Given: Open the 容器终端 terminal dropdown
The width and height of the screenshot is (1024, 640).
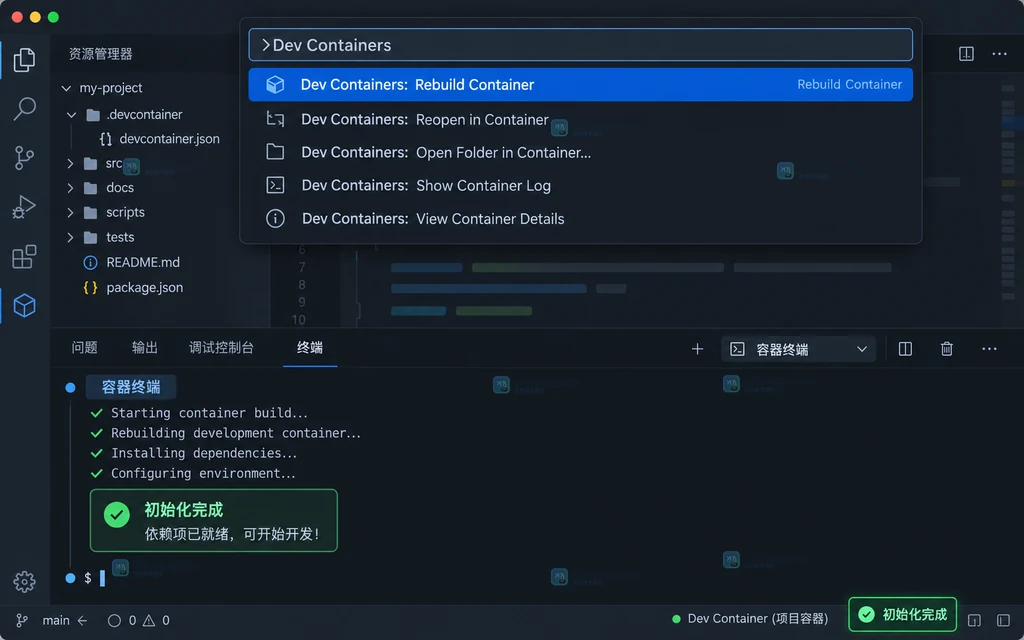Looking at the screenshot, I should coord(799,349).
